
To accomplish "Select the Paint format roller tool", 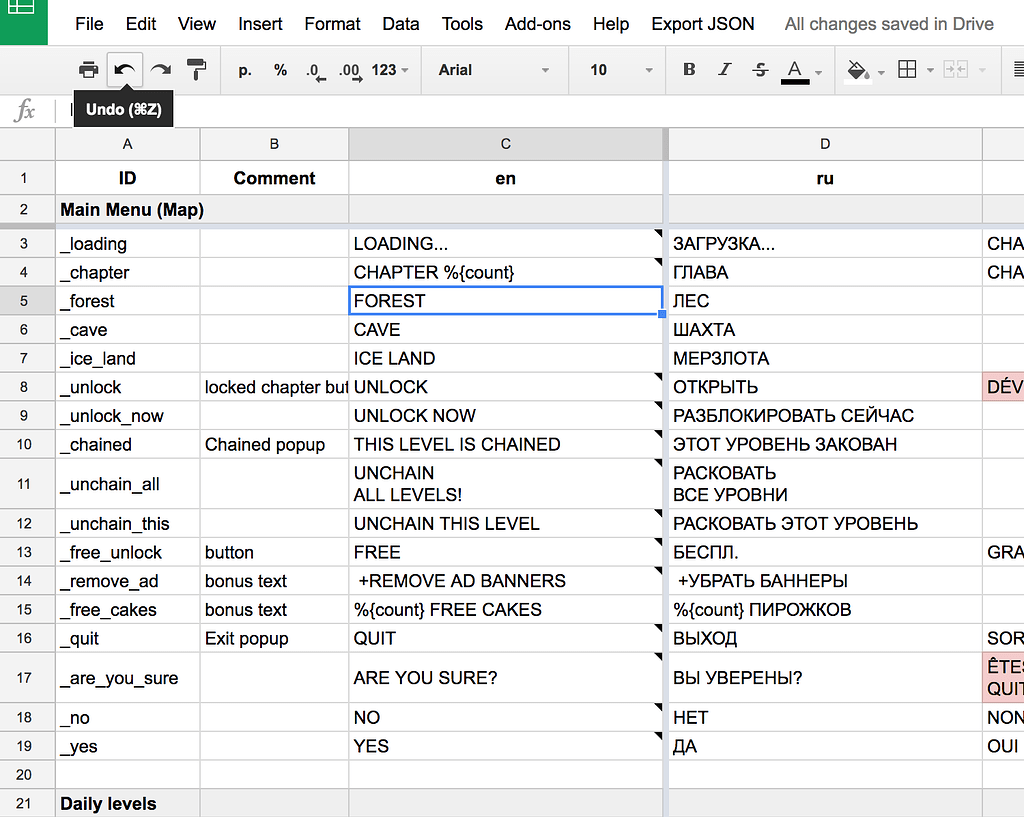I will pyautogui.click(x=197, y=70).
